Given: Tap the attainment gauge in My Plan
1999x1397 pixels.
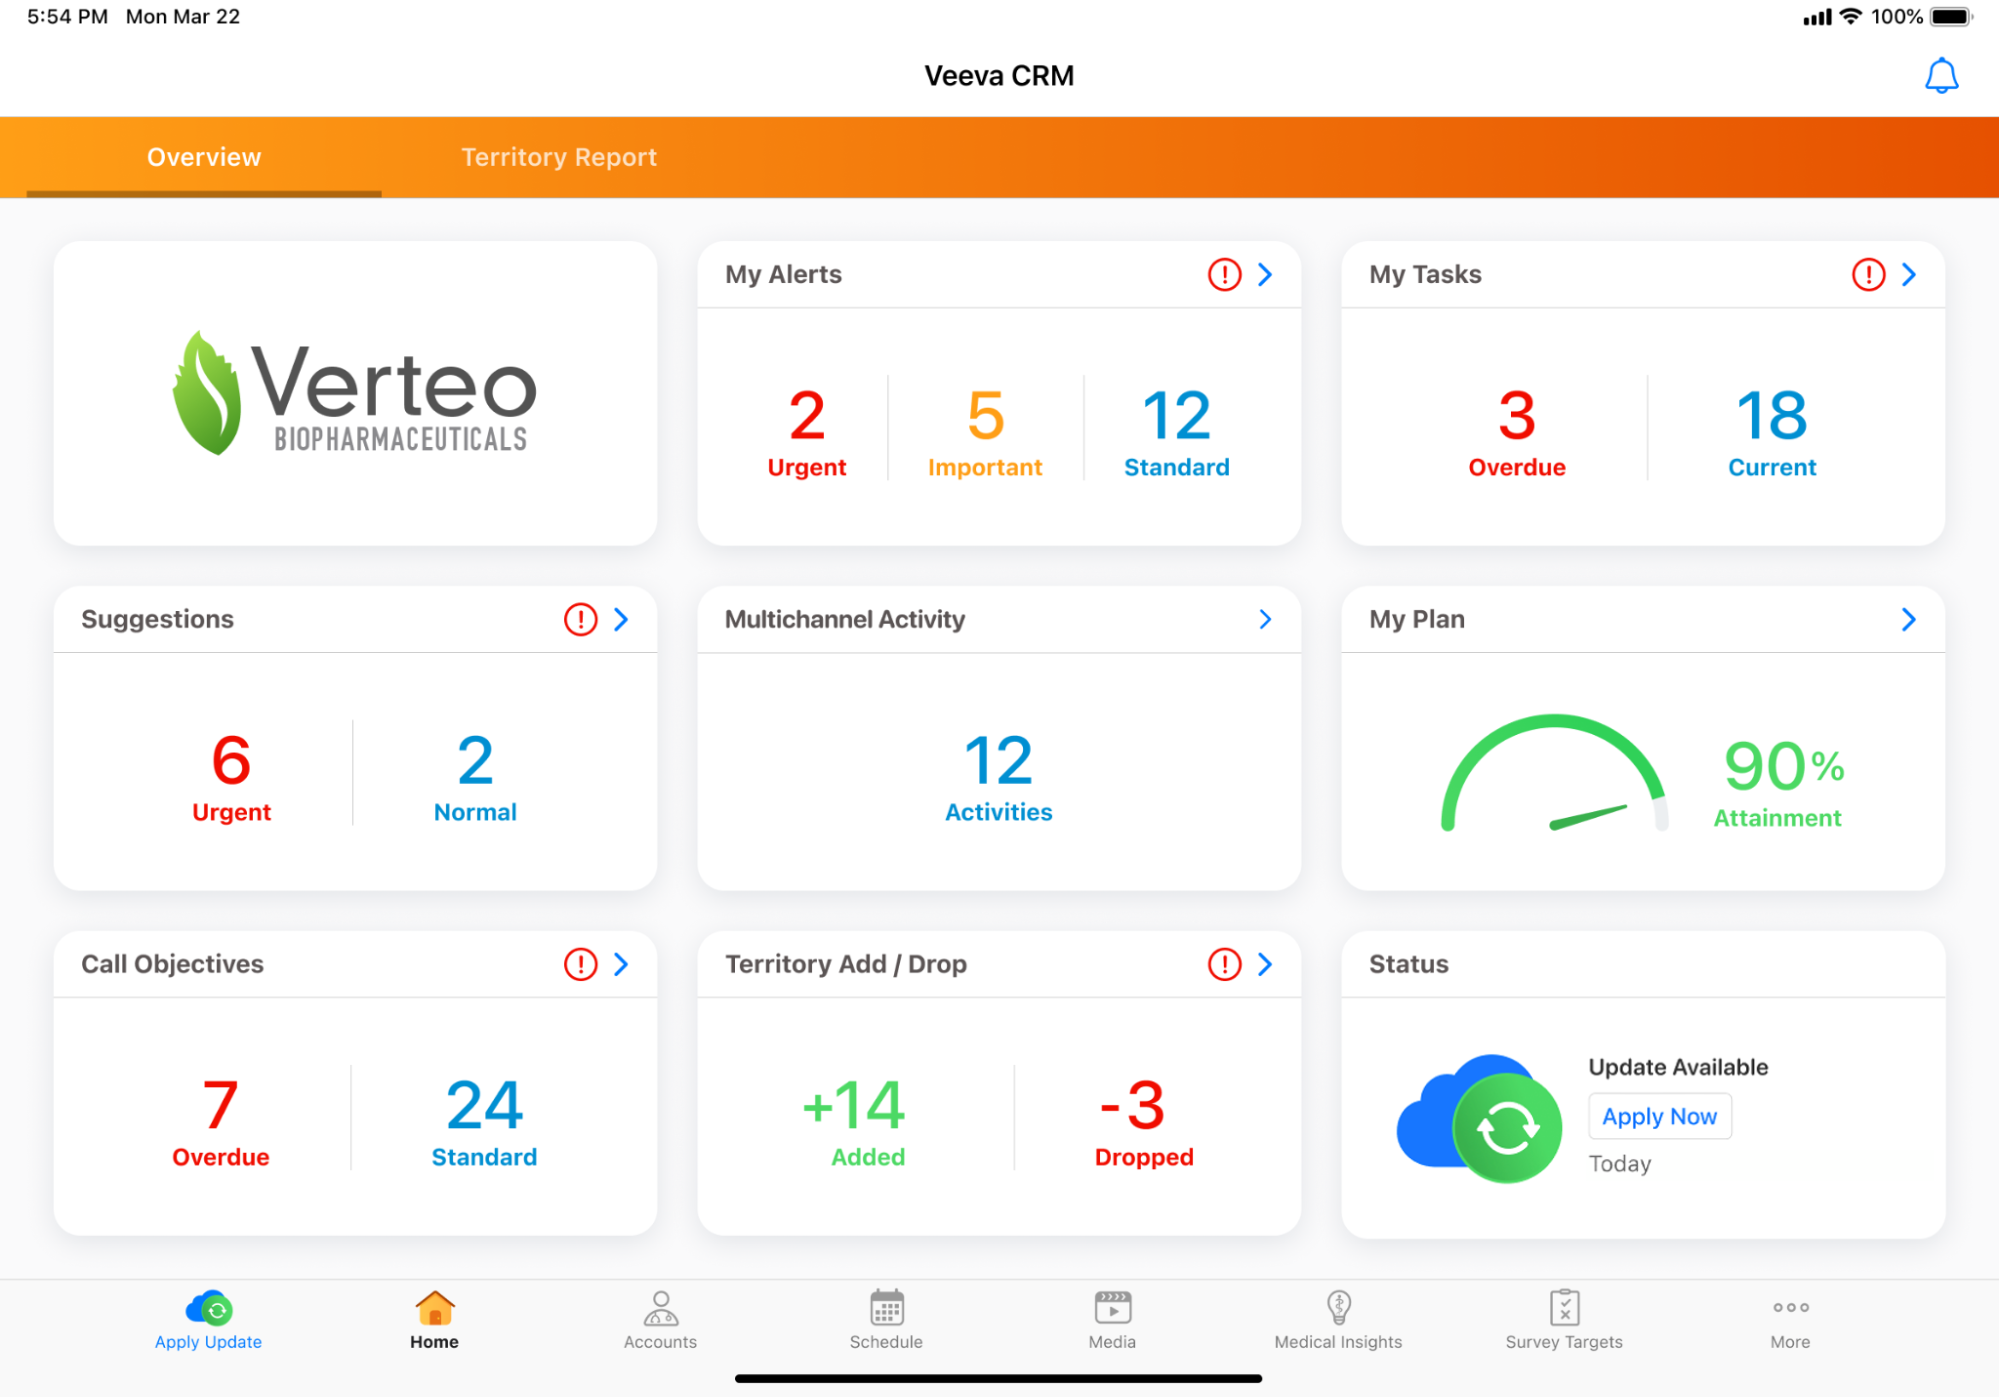Looking at the screenshot, I should pos(1553,775).
